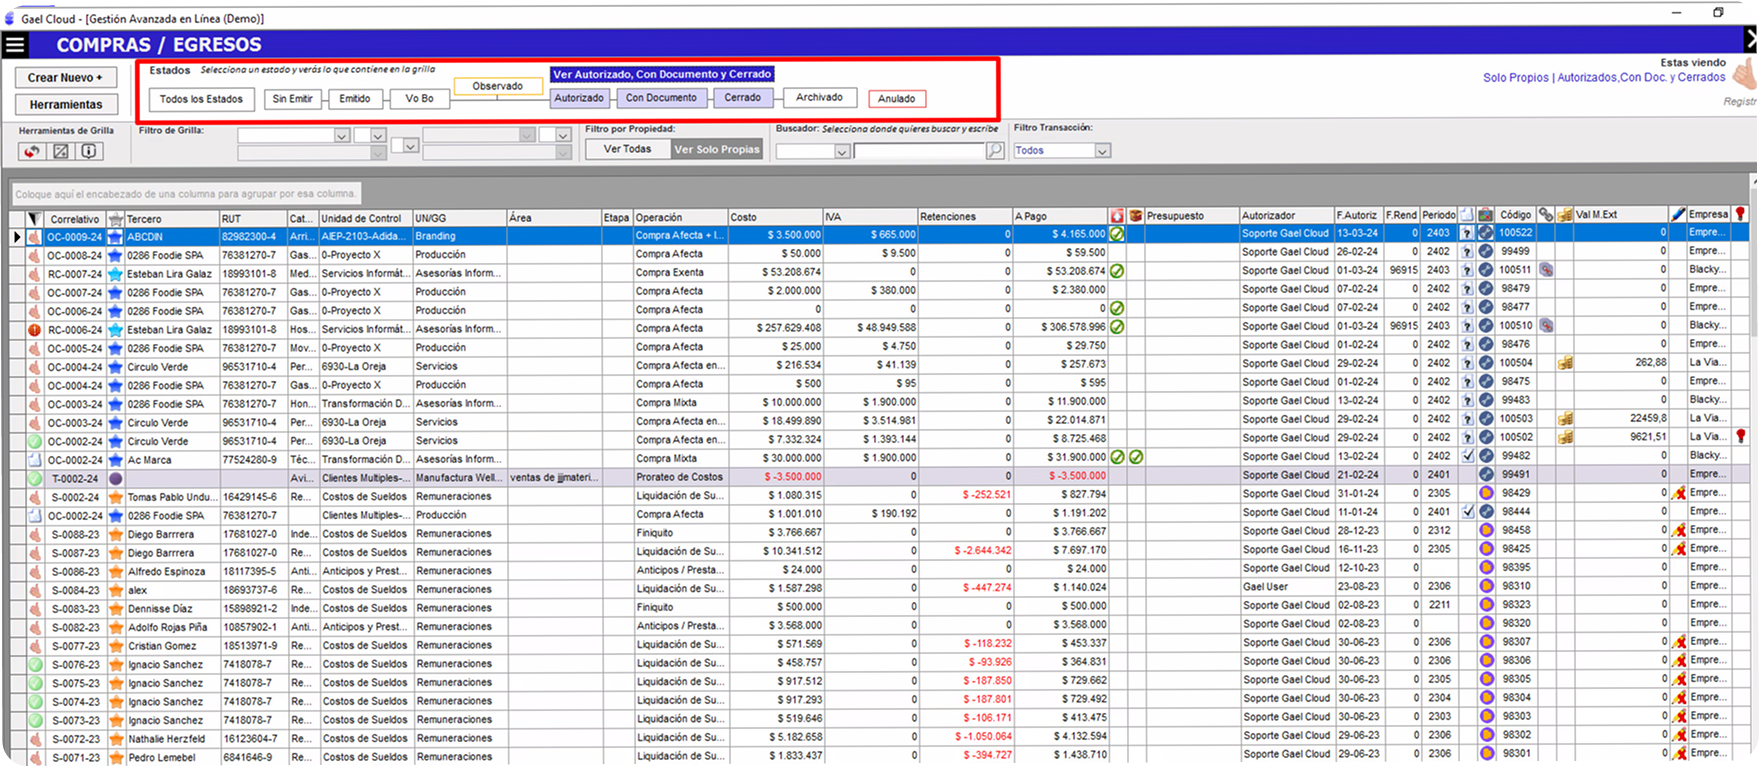1759x767 pixels.
Task: Click the funnel filter icon in grid header
Action: click(x=33, y=219)
